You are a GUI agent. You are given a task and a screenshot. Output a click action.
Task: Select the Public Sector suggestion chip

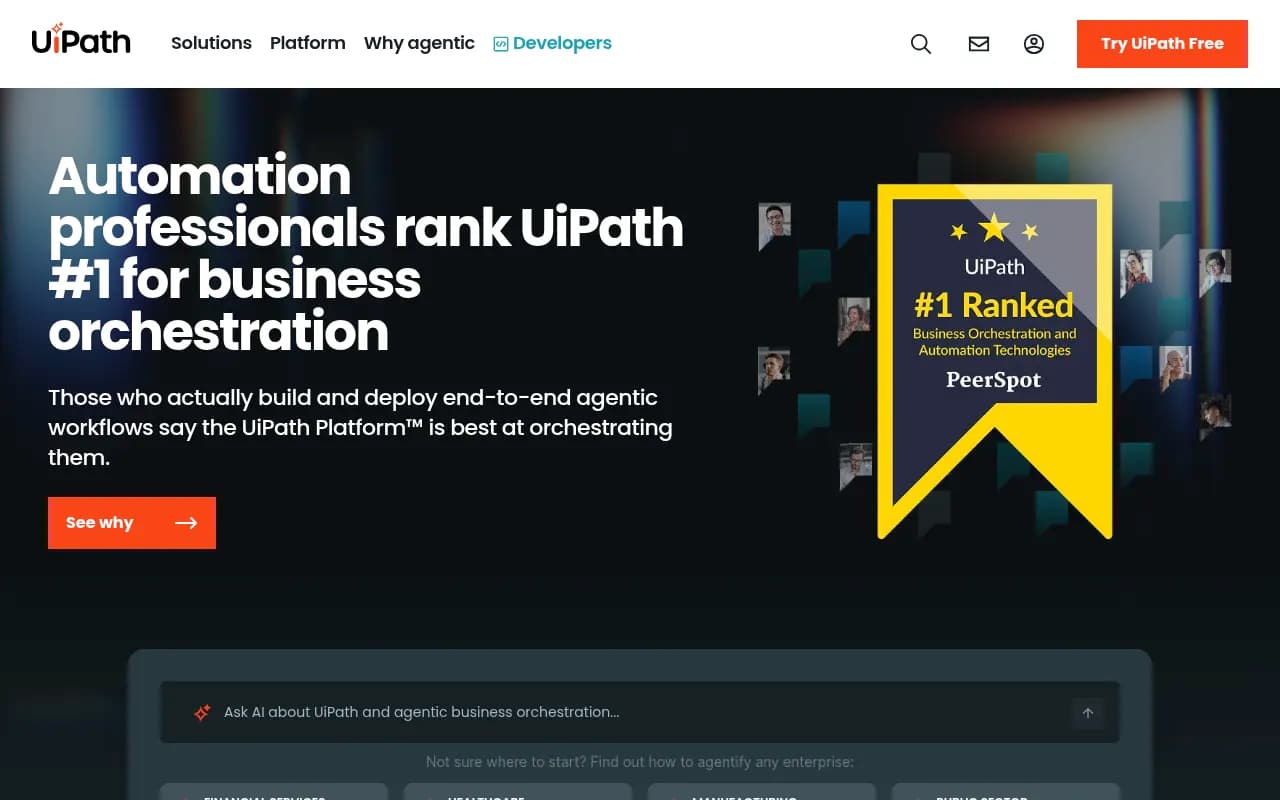coord(1006,795)
